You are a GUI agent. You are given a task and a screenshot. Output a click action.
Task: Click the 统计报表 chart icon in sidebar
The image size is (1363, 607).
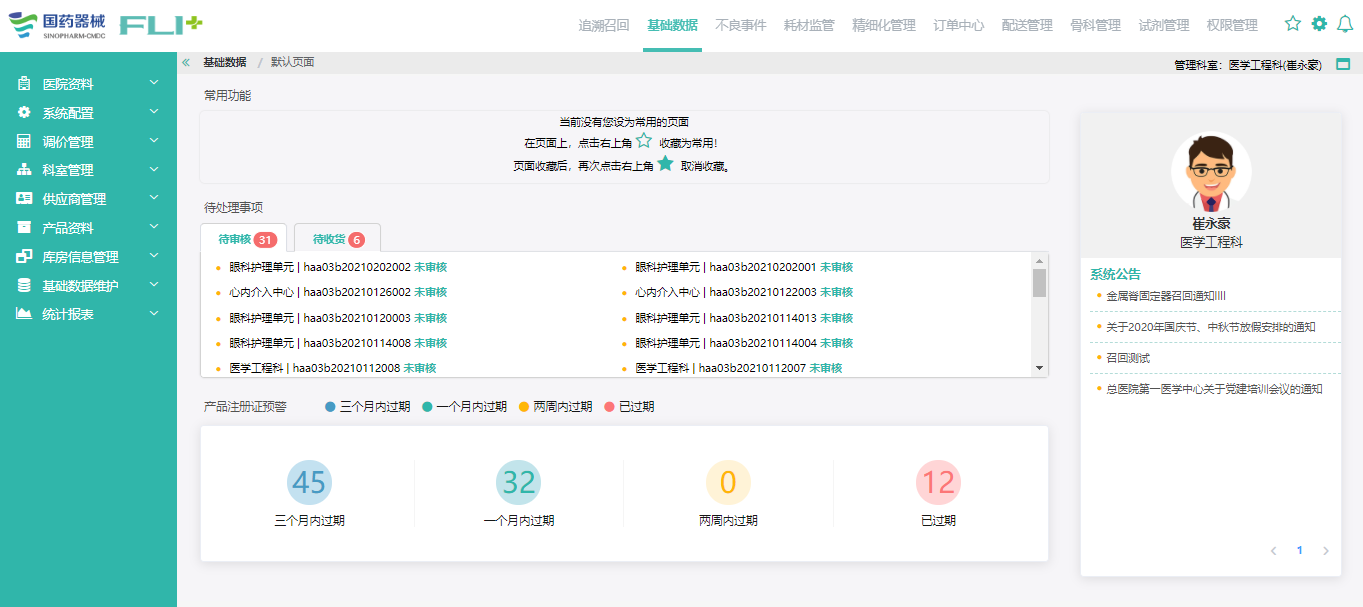tap(24, 314)
